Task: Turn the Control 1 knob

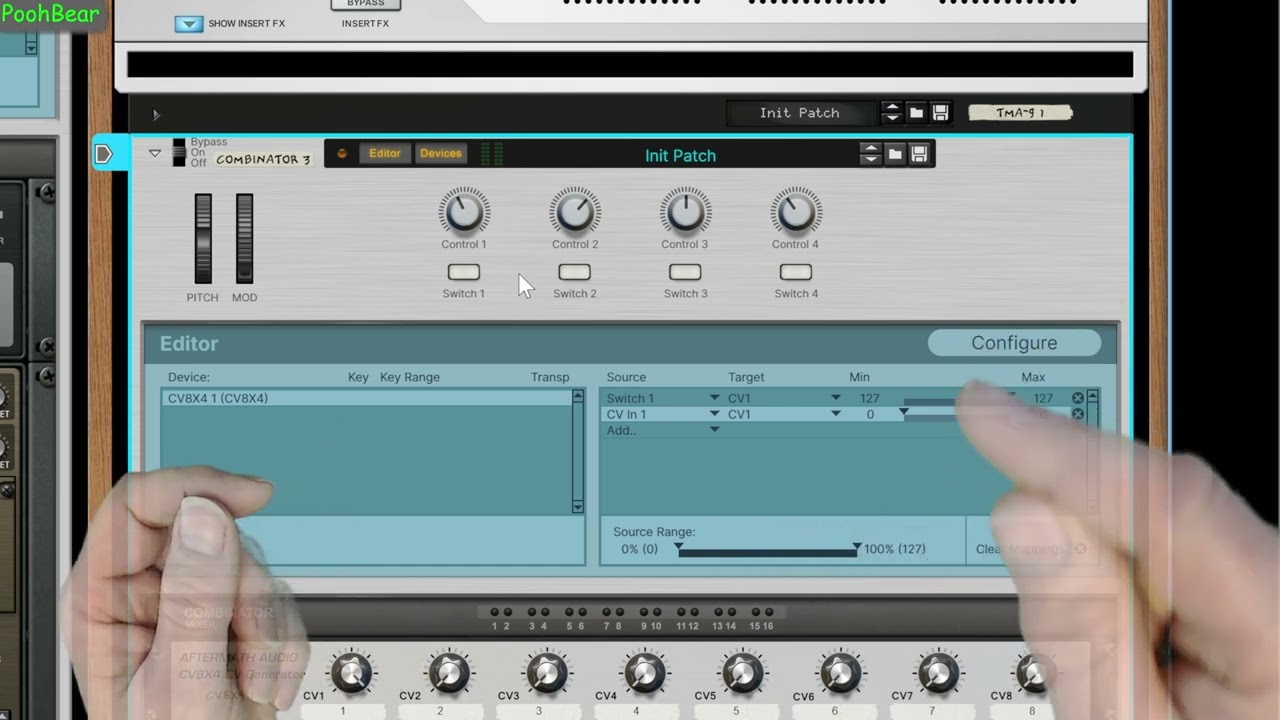Action: click(464, 212)
